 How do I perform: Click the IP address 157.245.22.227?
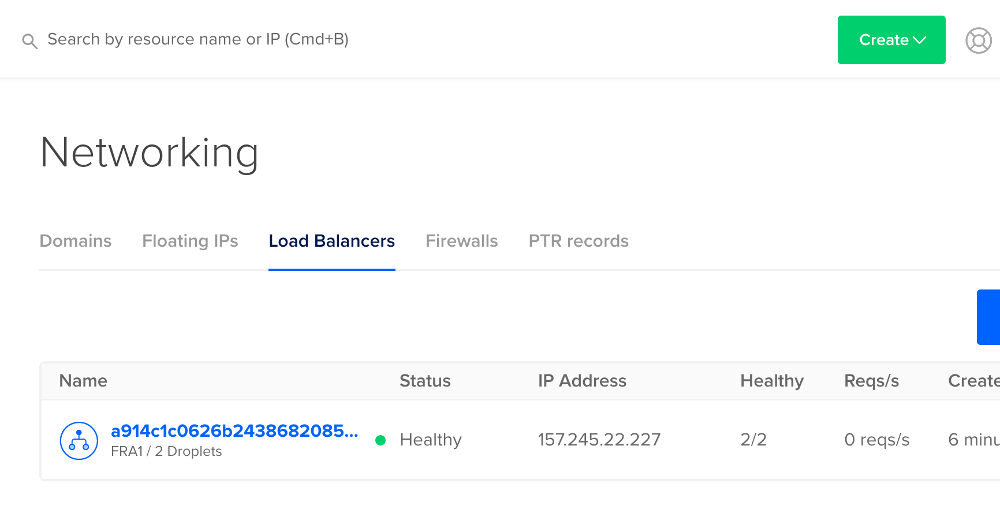point(599,439)
